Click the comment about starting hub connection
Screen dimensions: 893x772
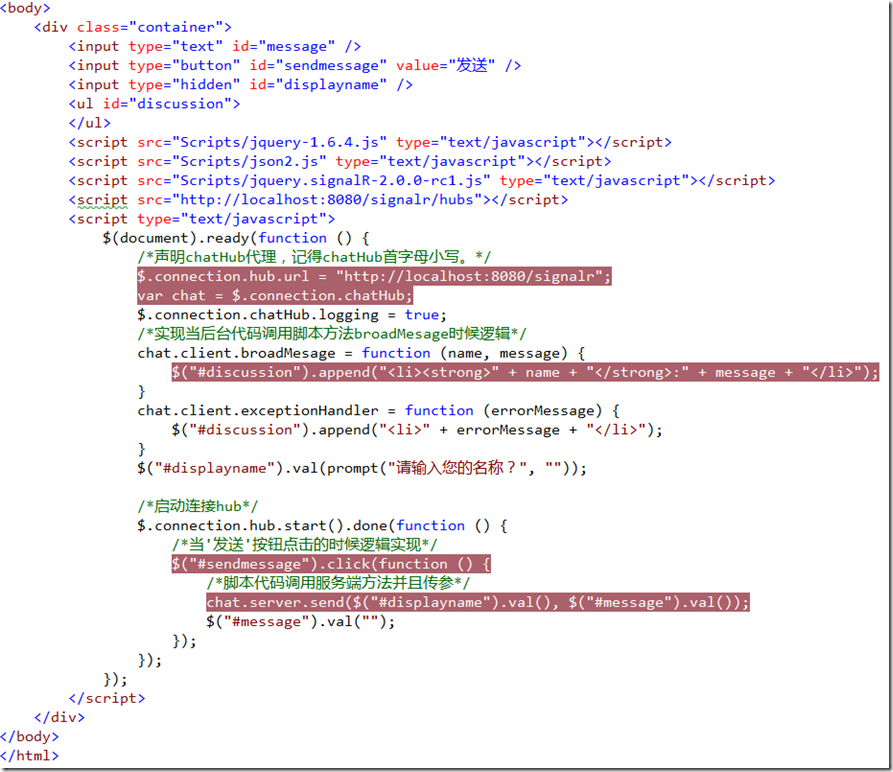coord(198,506)
